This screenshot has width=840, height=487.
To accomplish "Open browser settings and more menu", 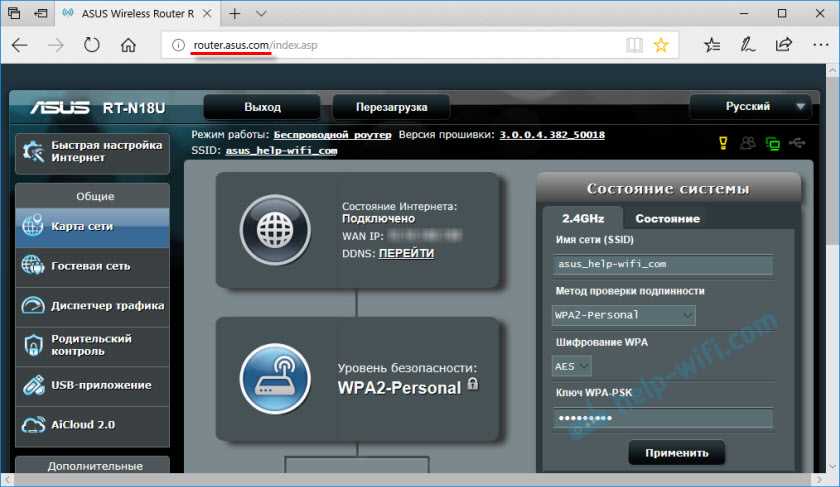I will tap(821, 45).
